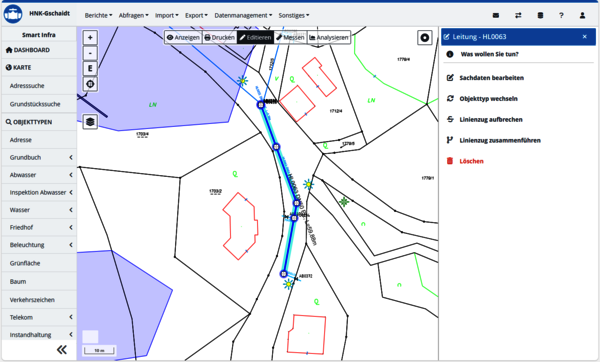Click the HNK-Gschaidt title text
This screenshot has height=362, width=600.
pos(49,13)
